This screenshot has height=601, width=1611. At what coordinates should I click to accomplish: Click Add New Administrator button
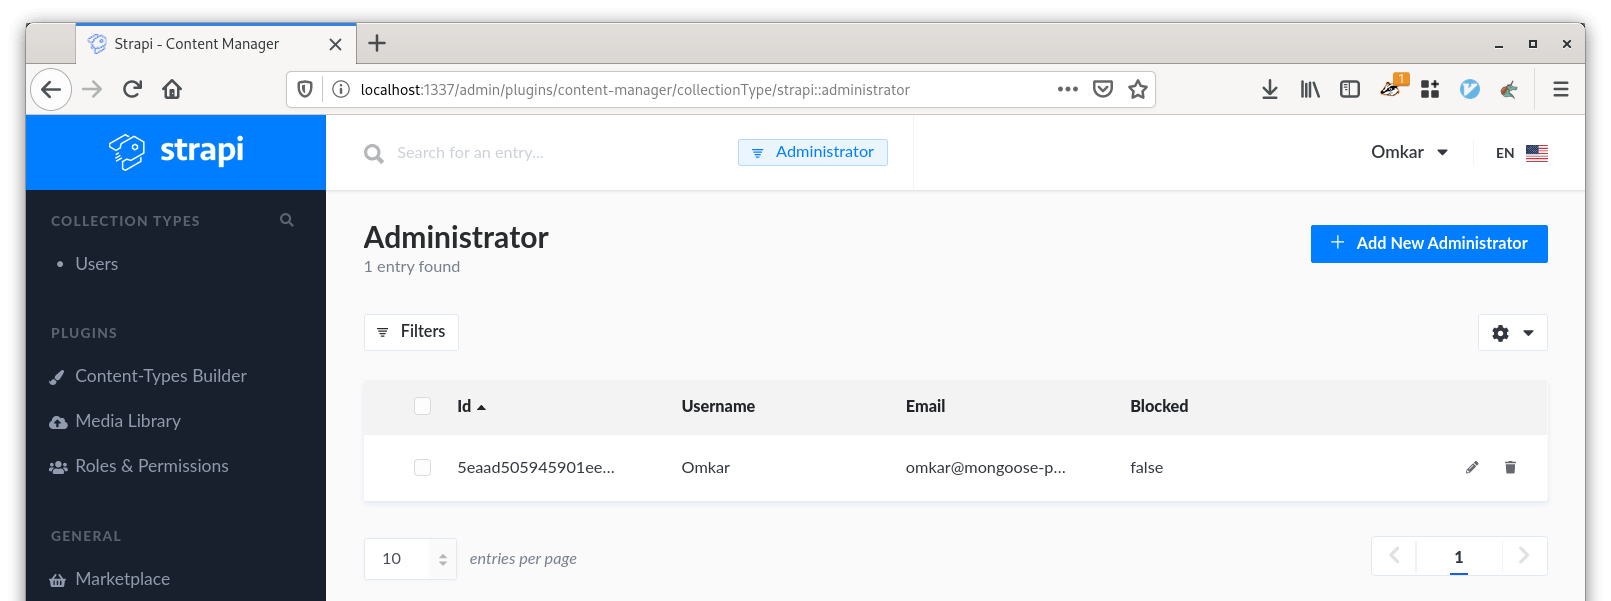1429,244
